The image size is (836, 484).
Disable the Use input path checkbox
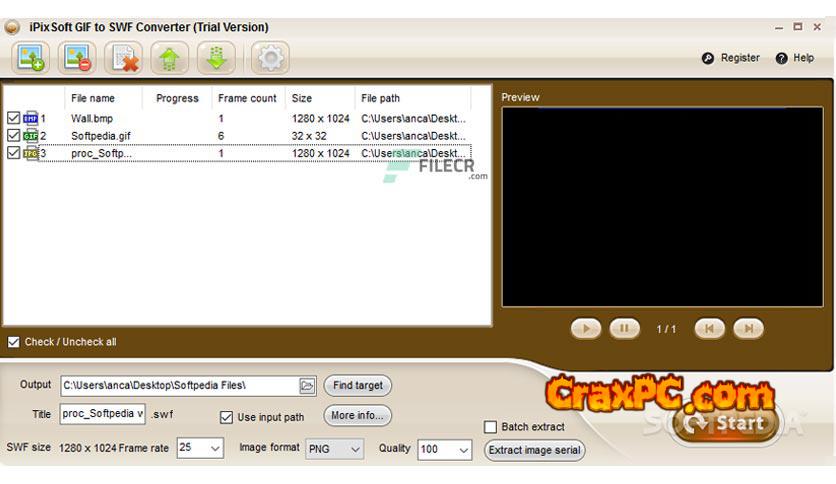pos(226,417)
